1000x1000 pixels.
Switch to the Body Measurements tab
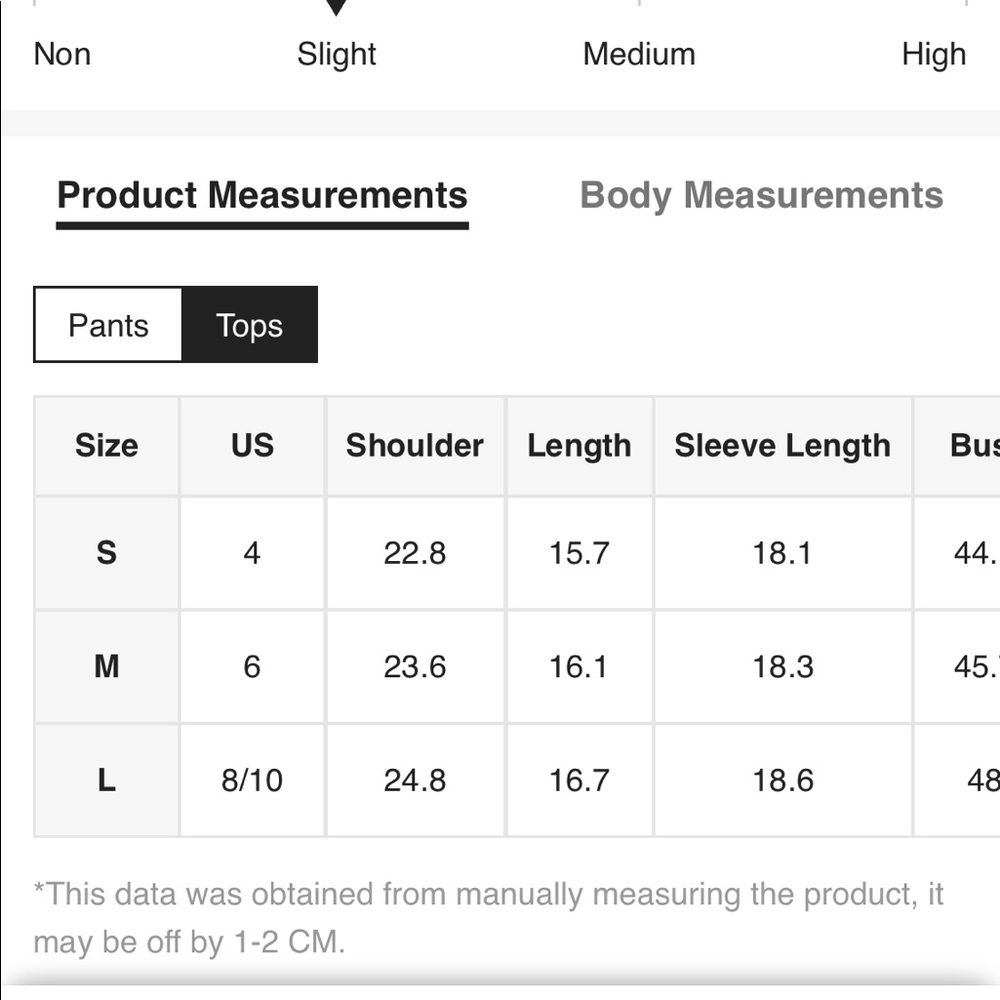[x=761, y=195]
